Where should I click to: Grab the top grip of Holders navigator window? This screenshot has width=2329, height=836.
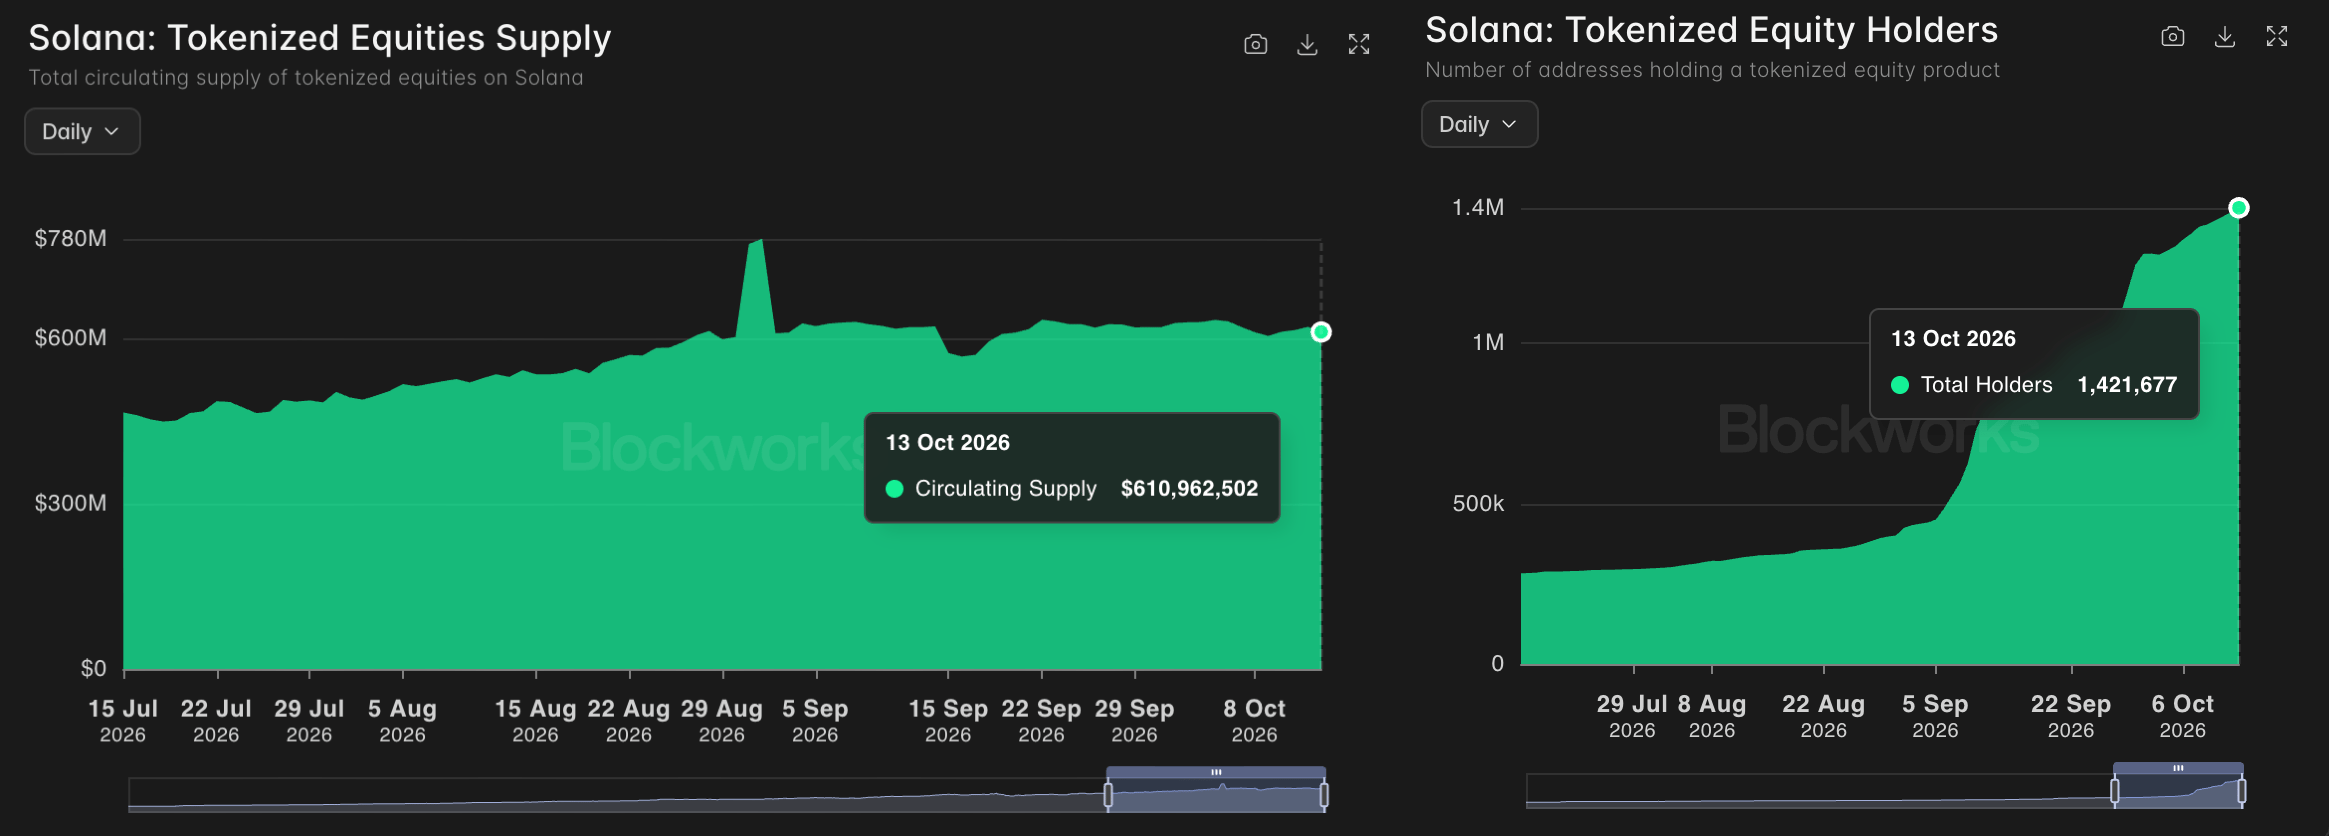2178,768
